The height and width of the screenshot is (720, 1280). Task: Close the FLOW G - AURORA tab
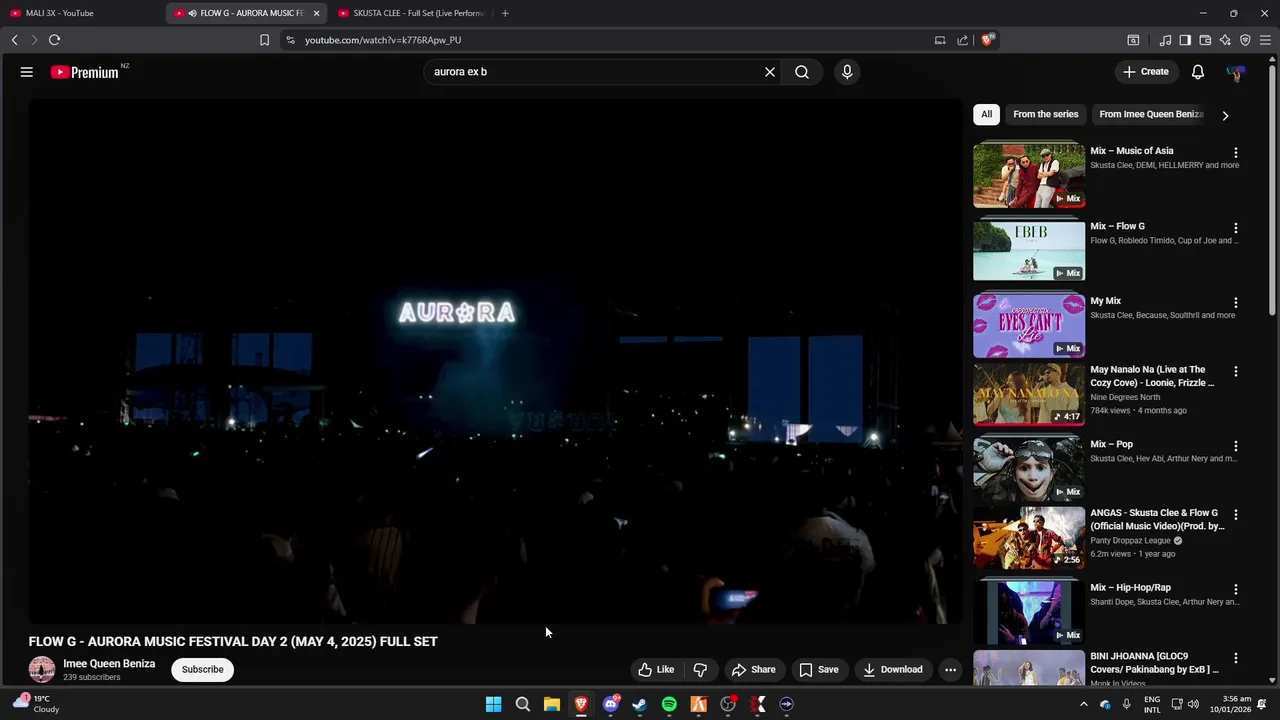pyautogui.click(x=316, y=13)
